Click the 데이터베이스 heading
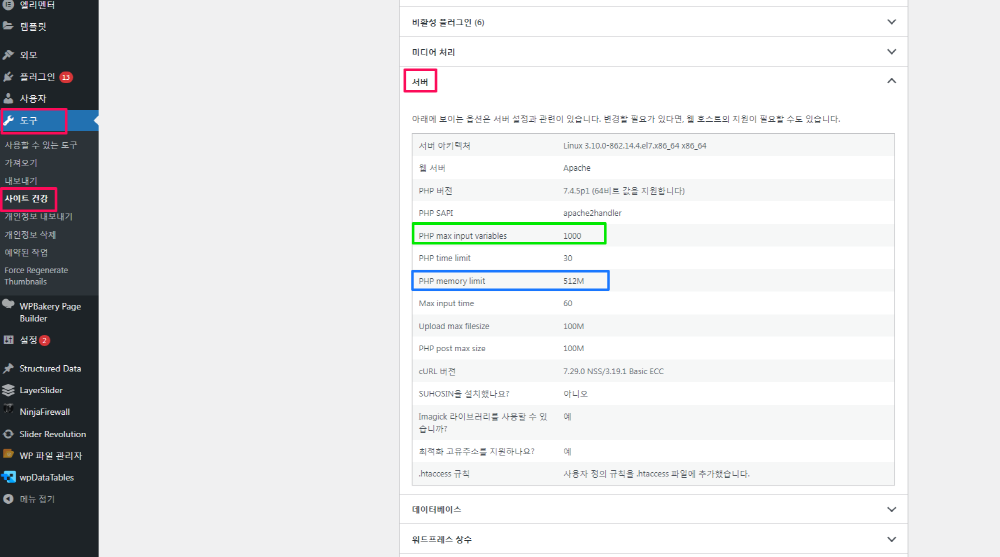This screenshot has height=557, width=1000. pos(436,509)
